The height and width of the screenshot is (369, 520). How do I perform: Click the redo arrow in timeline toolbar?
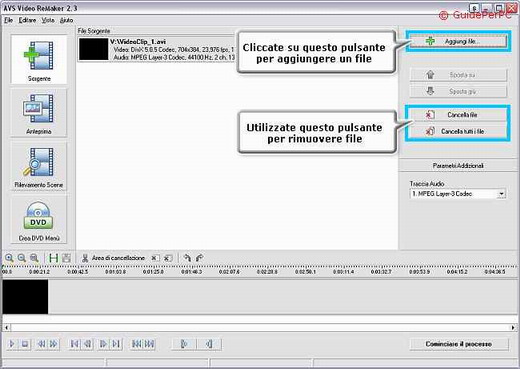pyautogui.click(x=199, y=258)
